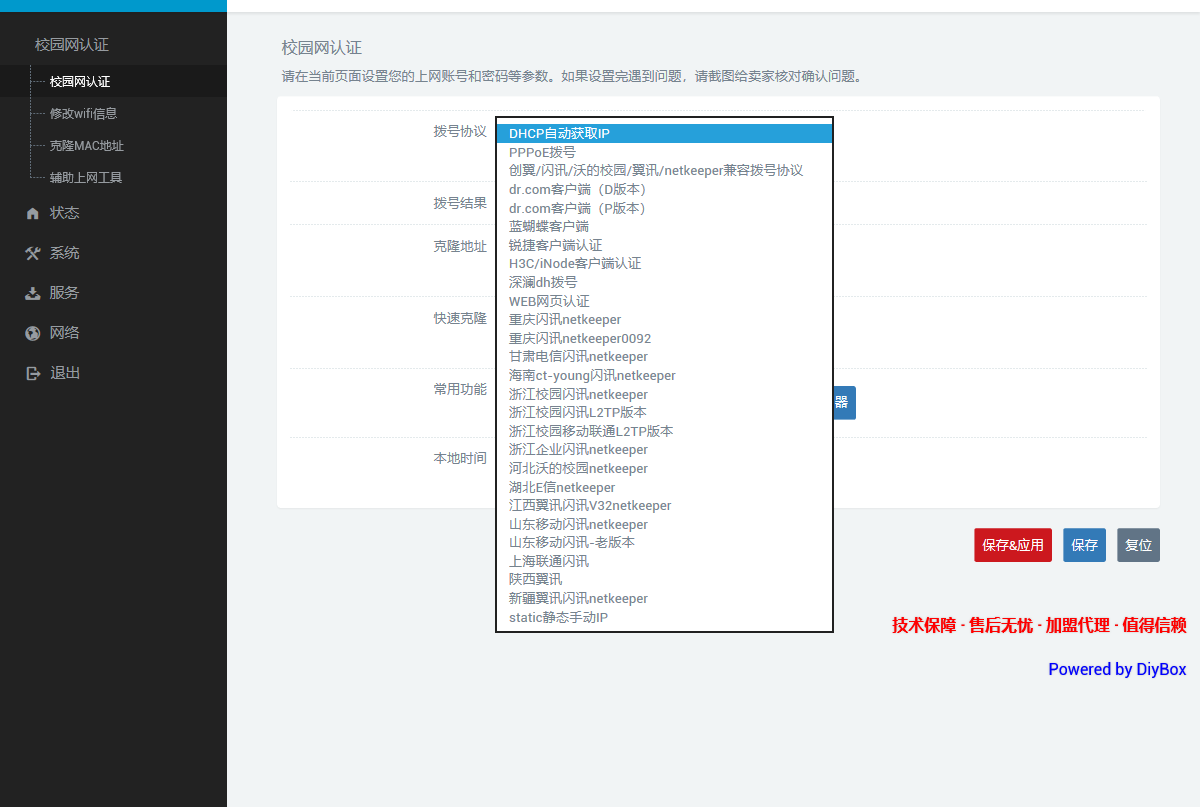Pick 新疆翼讯闪讯netkeeper option
Image resolution: width=1200 pixels, height=807 pixels.
(x=664, y=598)
